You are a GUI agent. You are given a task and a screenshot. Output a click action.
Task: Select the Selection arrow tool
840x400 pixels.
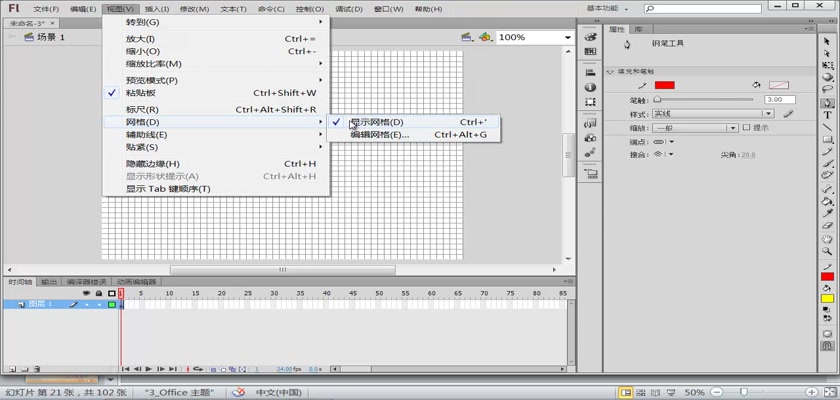click(x=827, y=41)
